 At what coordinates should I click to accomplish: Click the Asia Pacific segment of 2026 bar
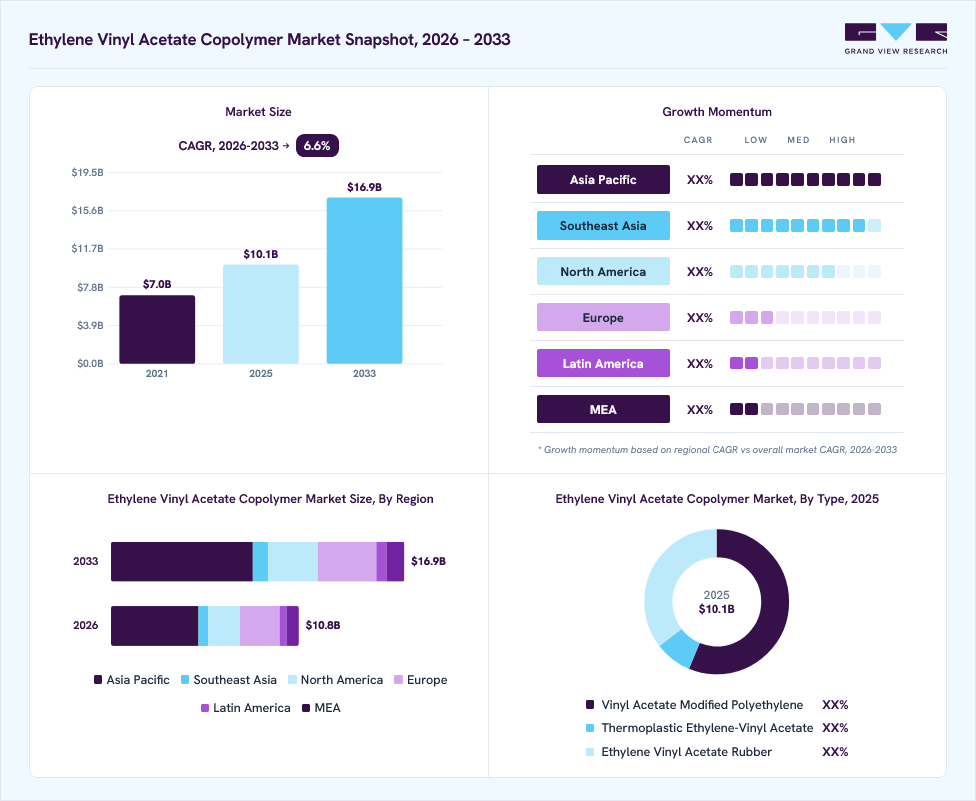[154, 625]
